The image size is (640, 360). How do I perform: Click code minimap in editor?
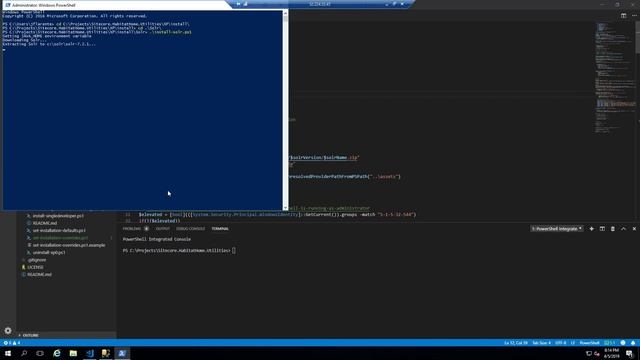[614, 78]
